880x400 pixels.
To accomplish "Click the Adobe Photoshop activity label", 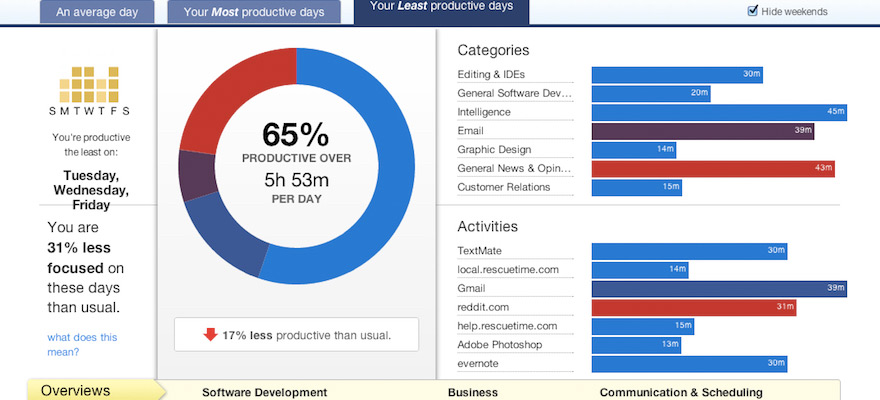I will [499, 344].
